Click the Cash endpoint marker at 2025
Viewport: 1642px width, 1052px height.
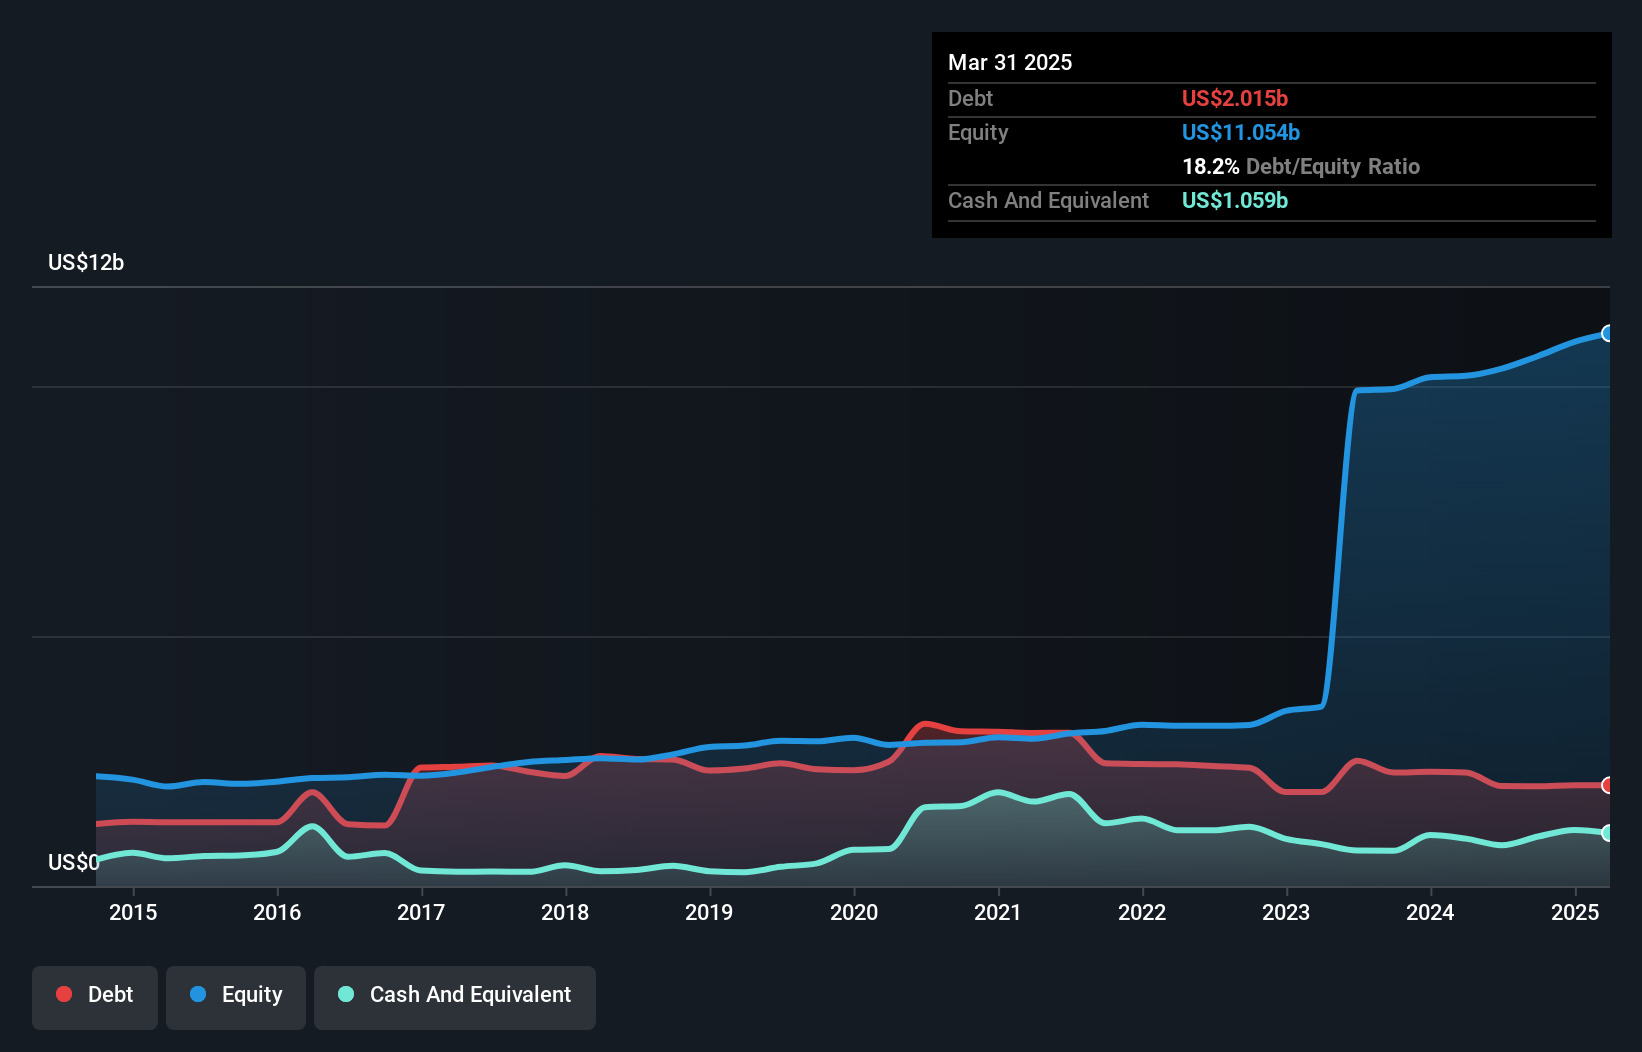[1608, 833]
